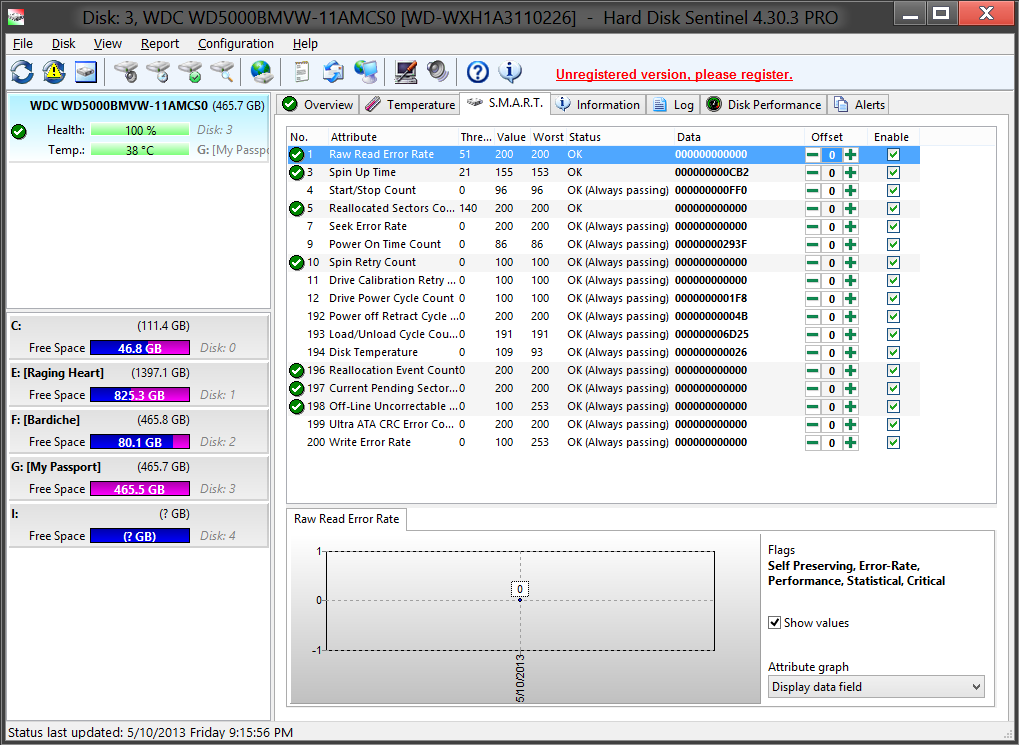Click the green plus for Disk Temperature offset
Screen dimensions: 1019x745
coord(850,353)
